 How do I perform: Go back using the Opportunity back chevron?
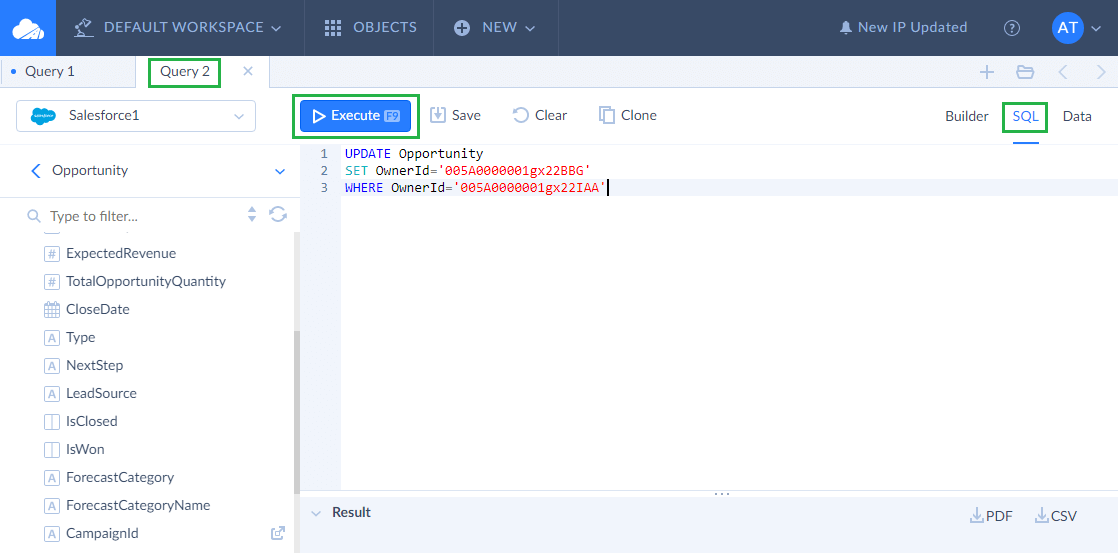click(36, 171)
